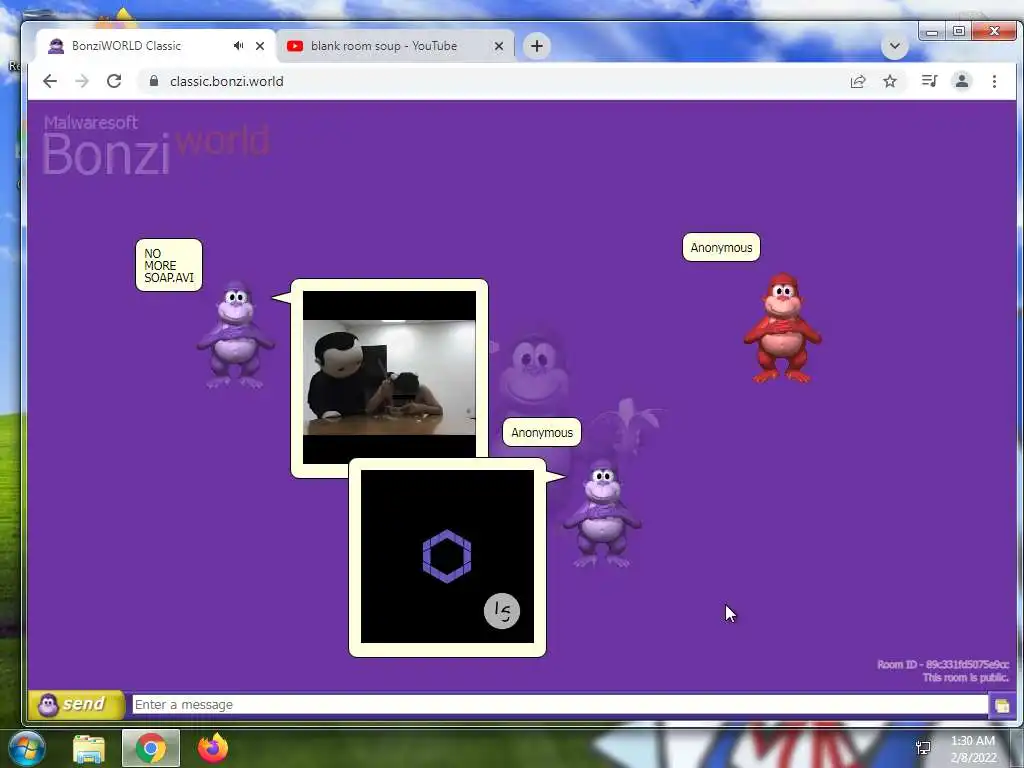Image resolution: width=1024 pixels, height=768 pixels.
Task: Click the network tray icon
Action: [923, 748]
